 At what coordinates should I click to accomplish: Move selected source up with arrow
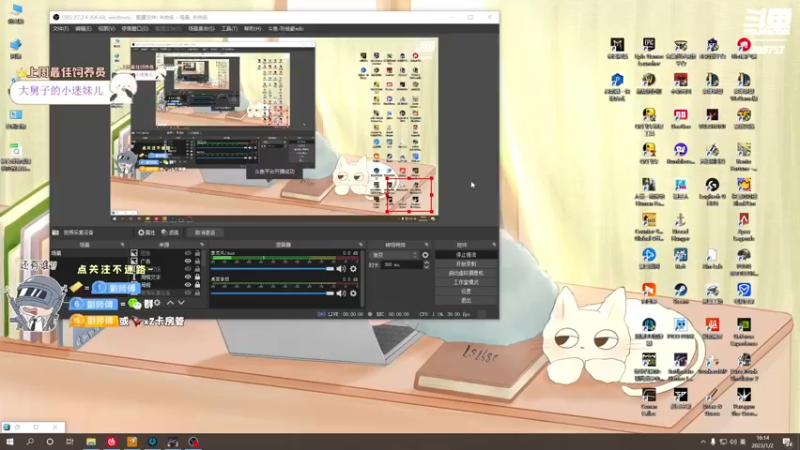tap(170, 303)
